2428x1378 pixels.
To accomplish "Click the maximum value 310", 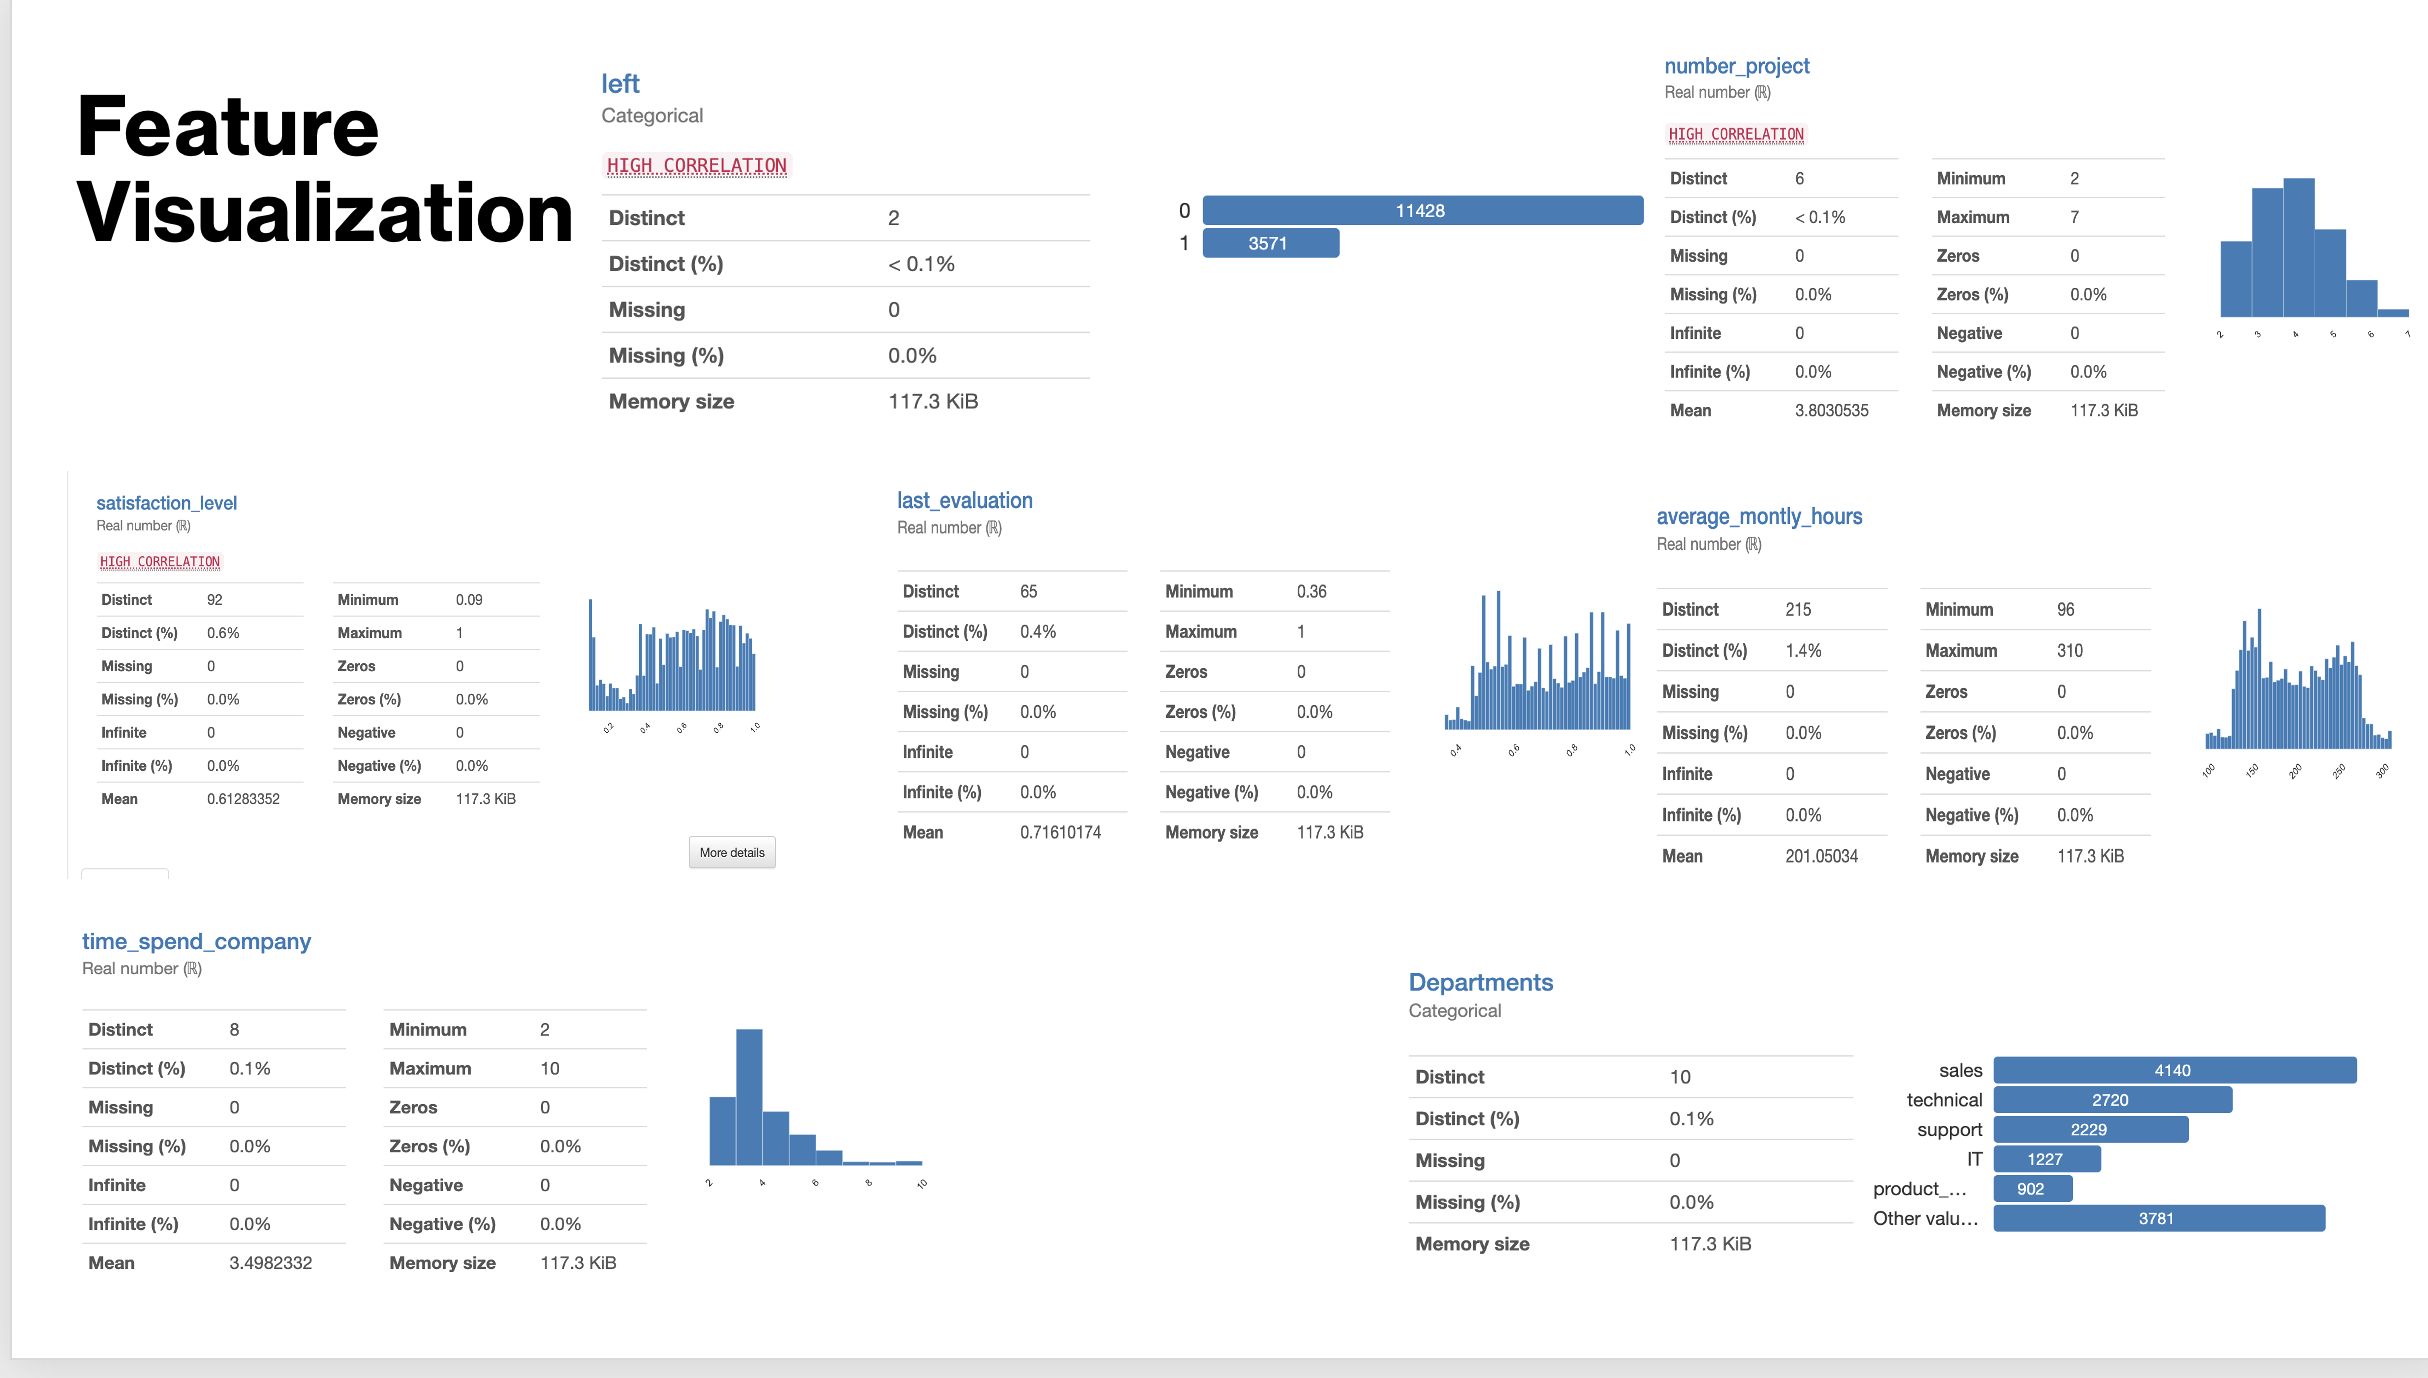I will point(2069,650).
